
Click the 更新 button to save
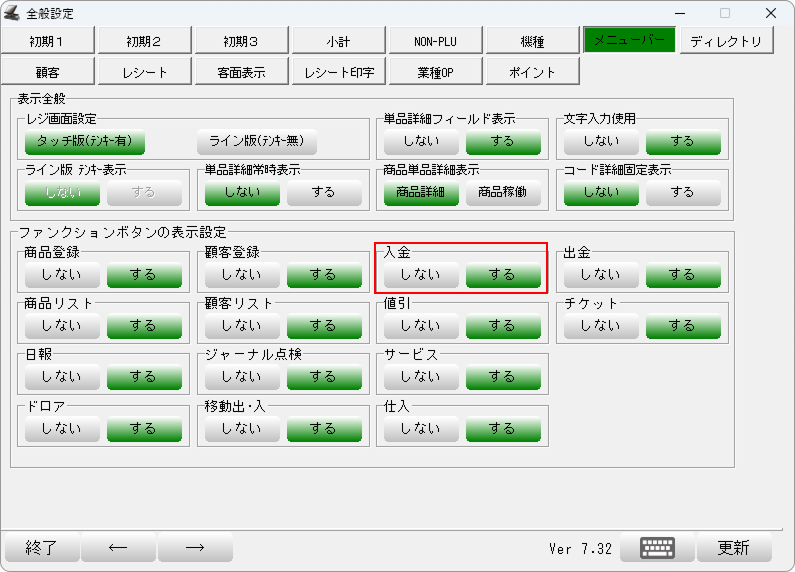[733, 548]
